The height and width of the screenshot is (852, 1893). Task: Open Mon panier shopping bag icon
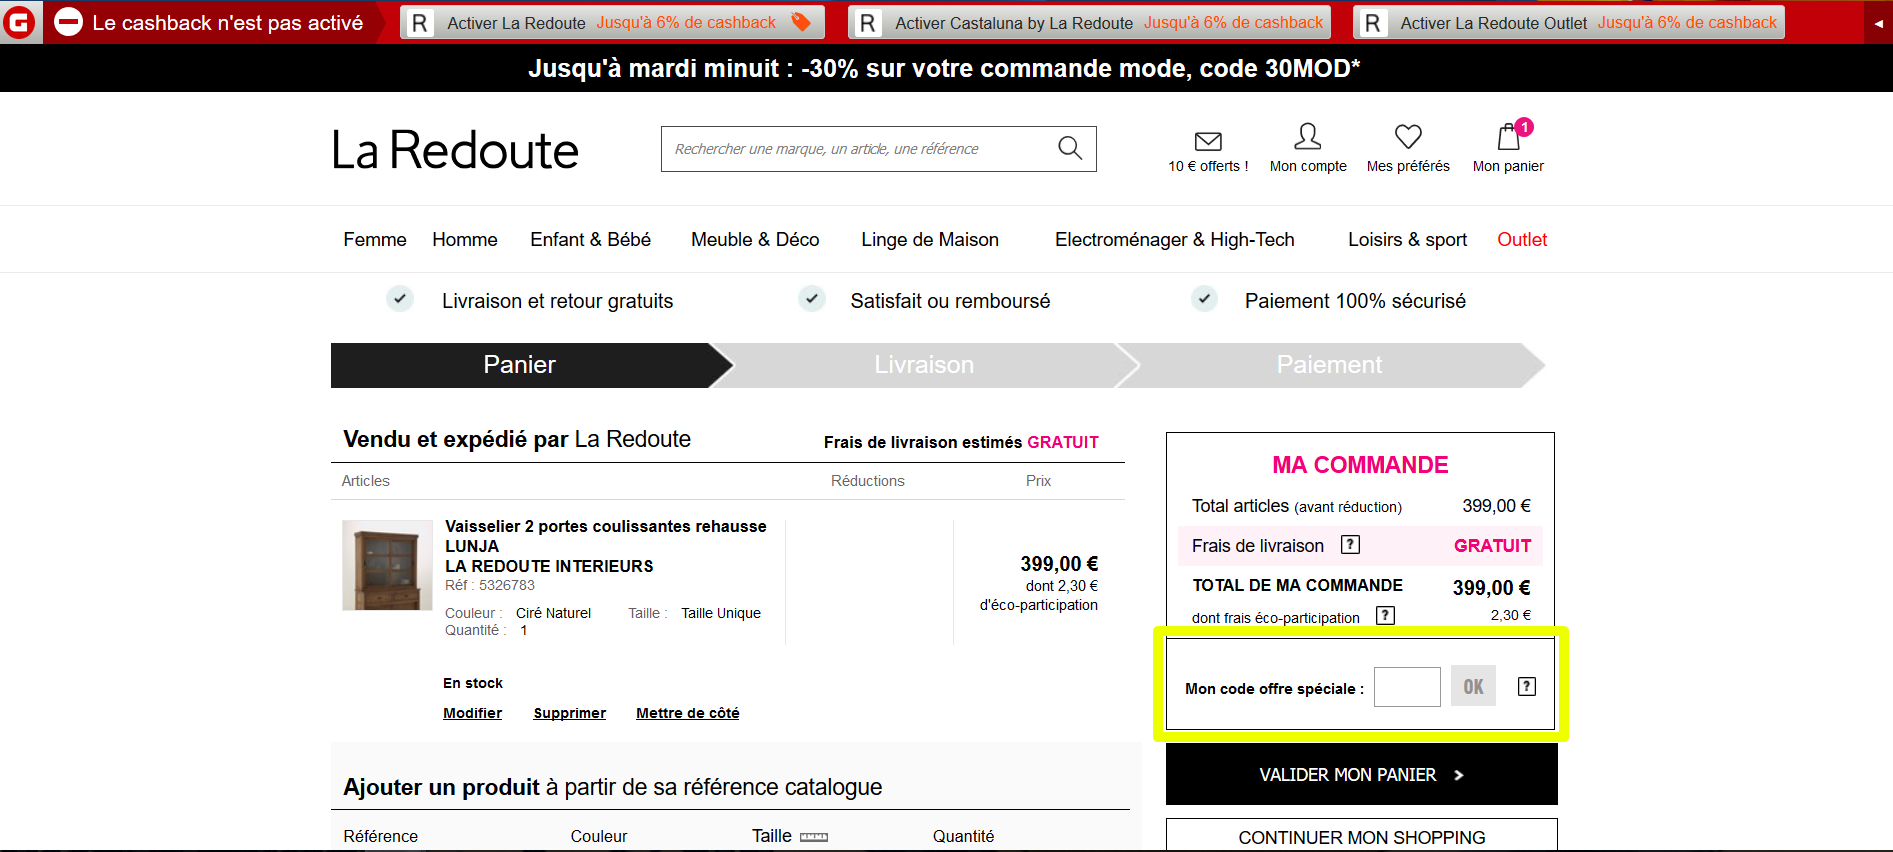[x=1508, y=137]
